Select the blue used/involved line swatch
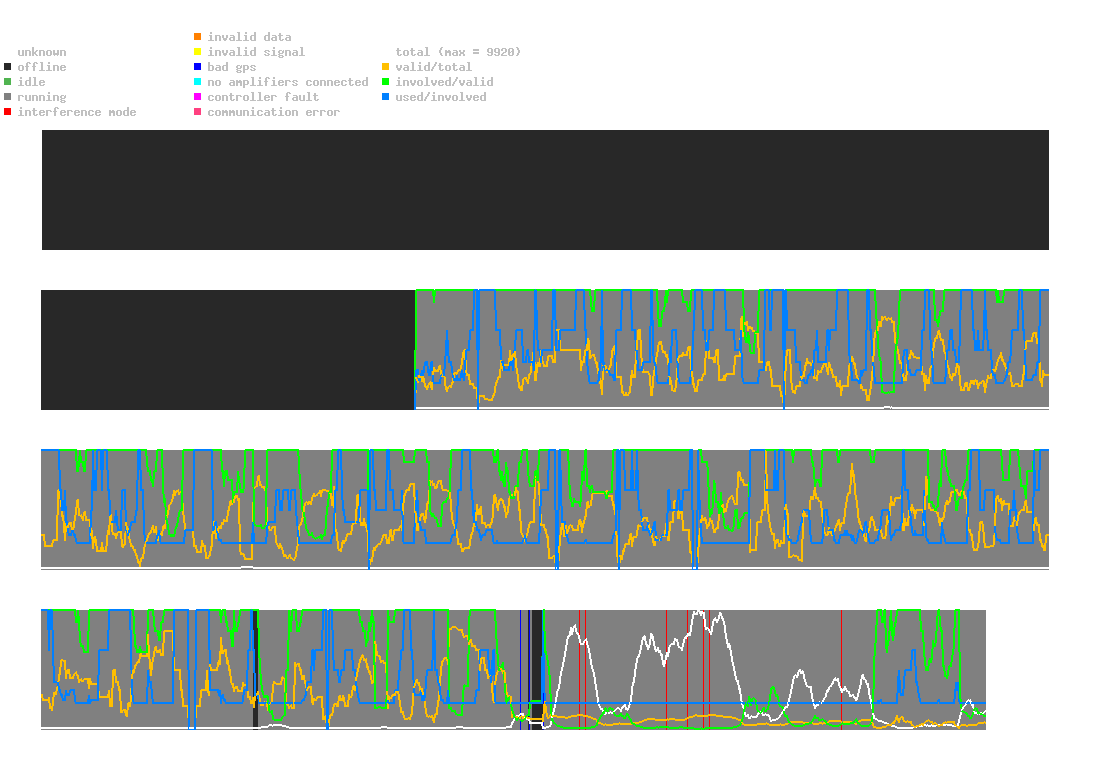Viewport: 1095px width, 764px height. [386, 97]
